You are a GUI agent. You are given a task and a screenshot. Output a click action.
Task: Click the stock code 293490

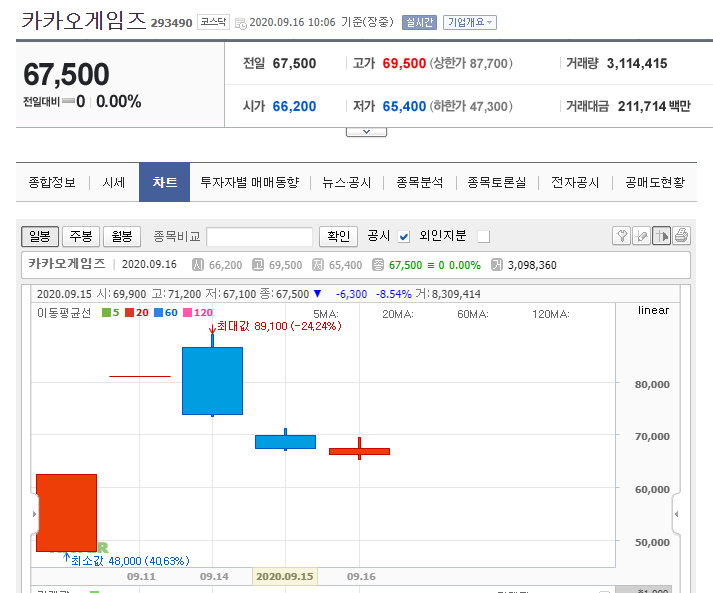171,23
